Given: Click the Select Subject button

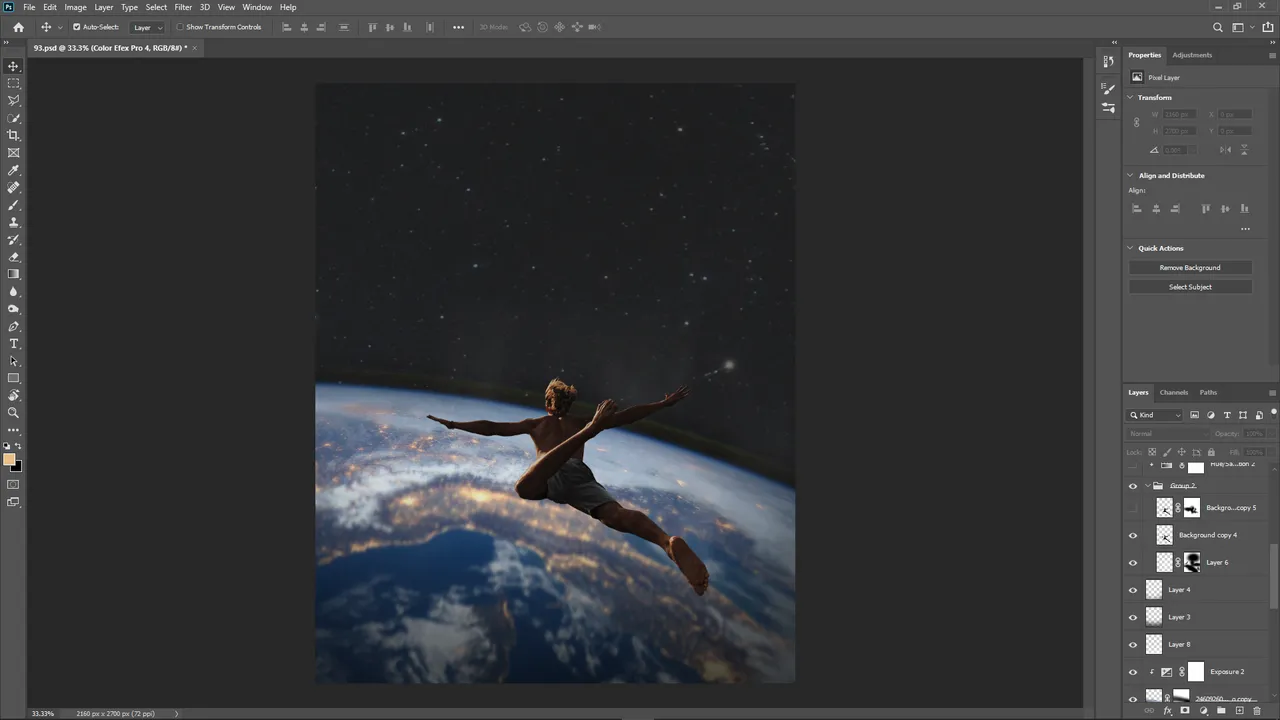Looking at the screenshot, I should coord(1190,287).
